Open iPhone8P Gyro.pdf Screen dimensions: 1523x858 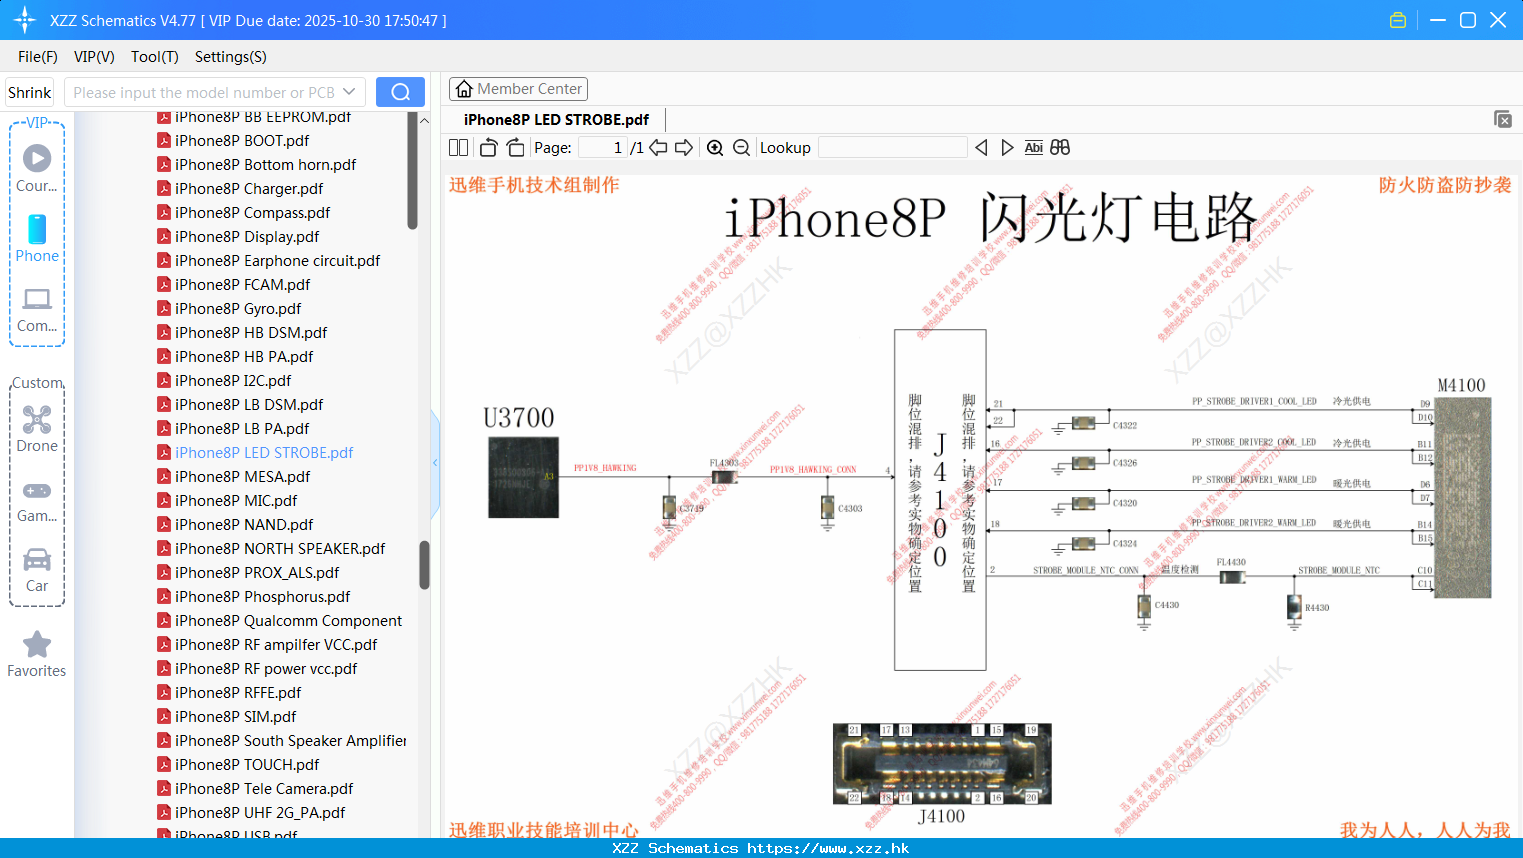click(238, 309)
